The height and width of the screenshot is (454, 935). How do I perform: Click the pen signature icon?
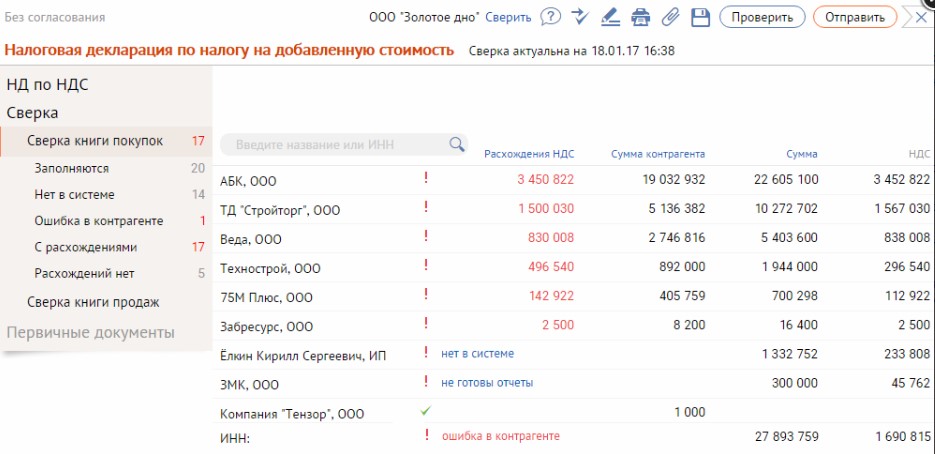610,17
